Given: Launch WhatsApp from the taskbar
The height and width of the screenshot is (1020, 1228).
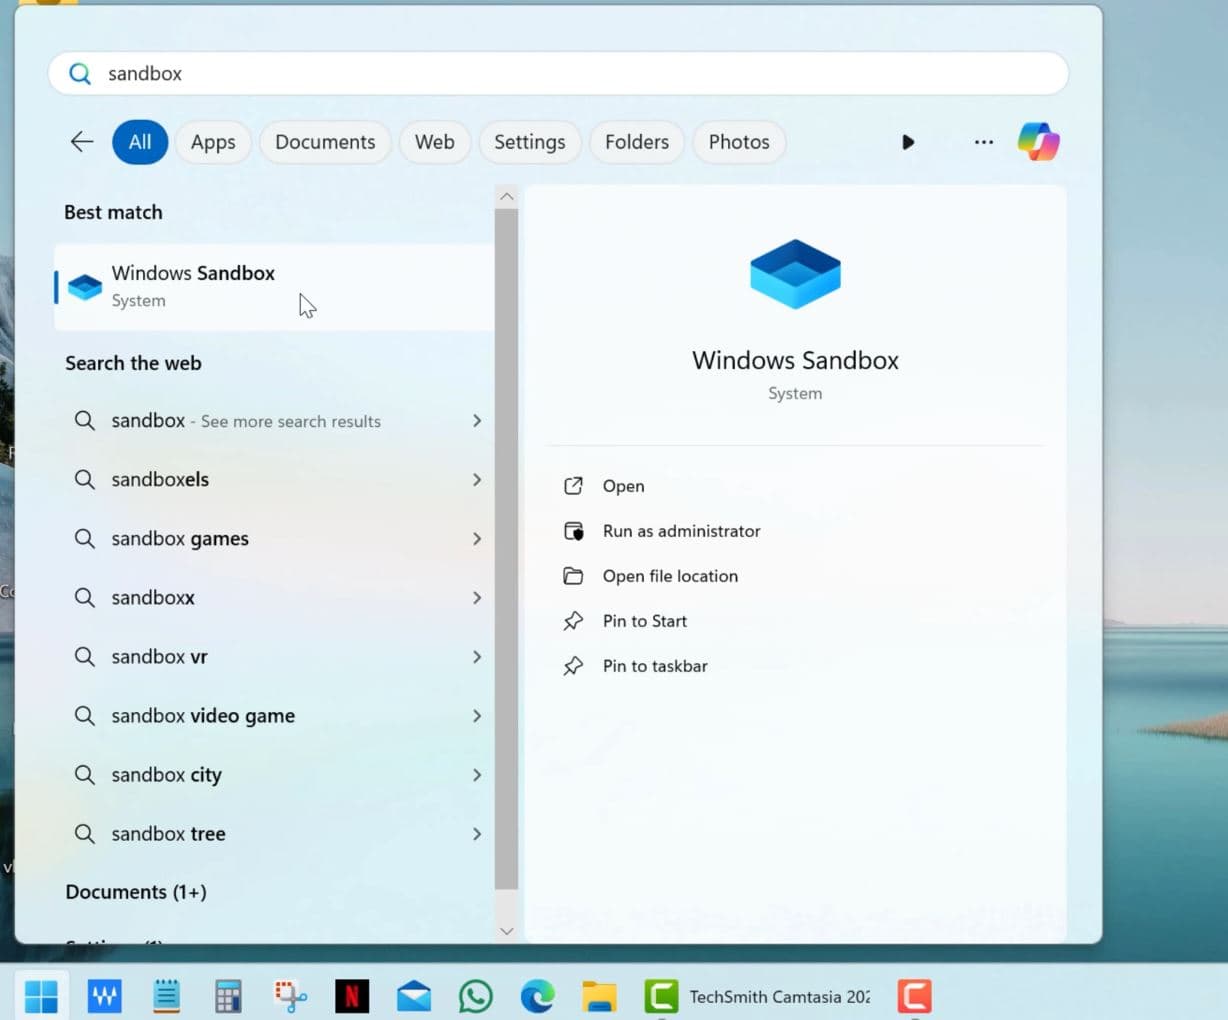Looking at the screenshot, I should [476, 996].
